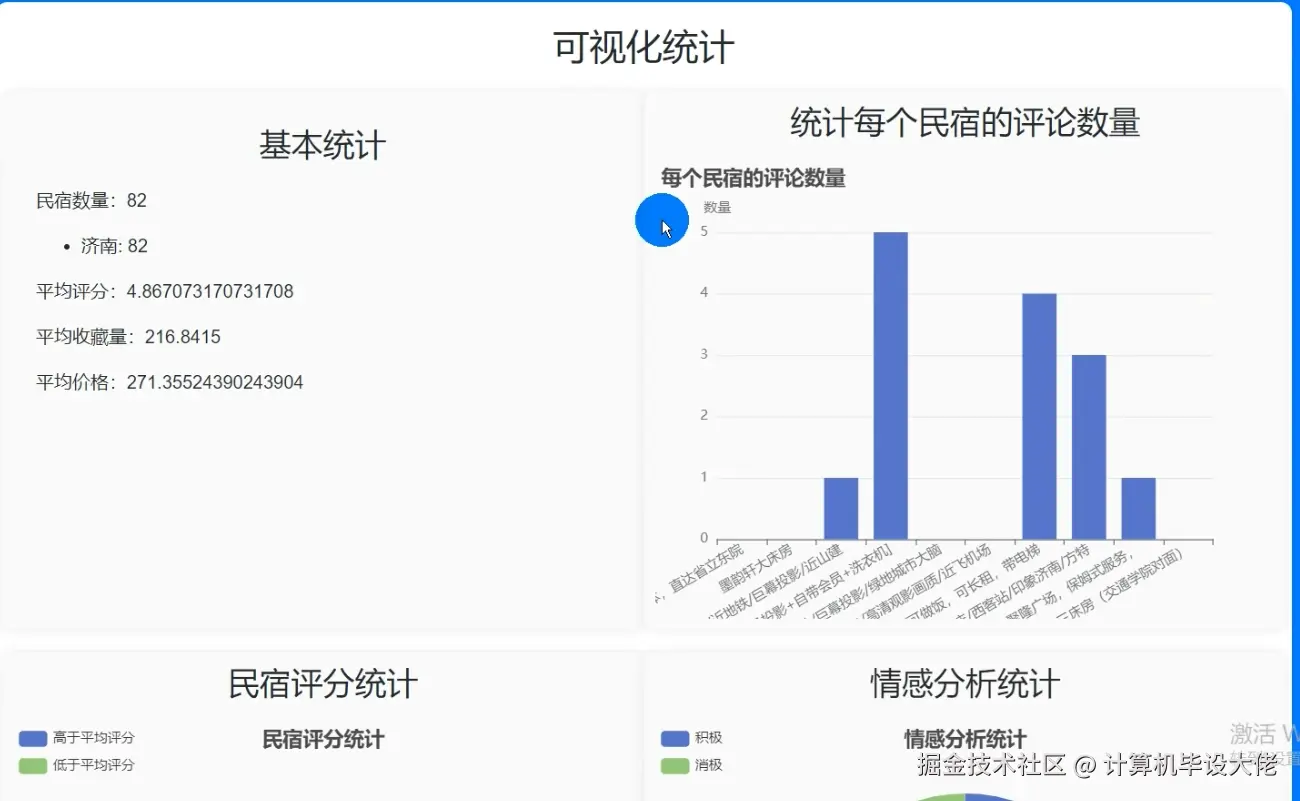Click the green swatch beside 消极
This screenshot has width=1300, height=801.
[x=673, y=764]
